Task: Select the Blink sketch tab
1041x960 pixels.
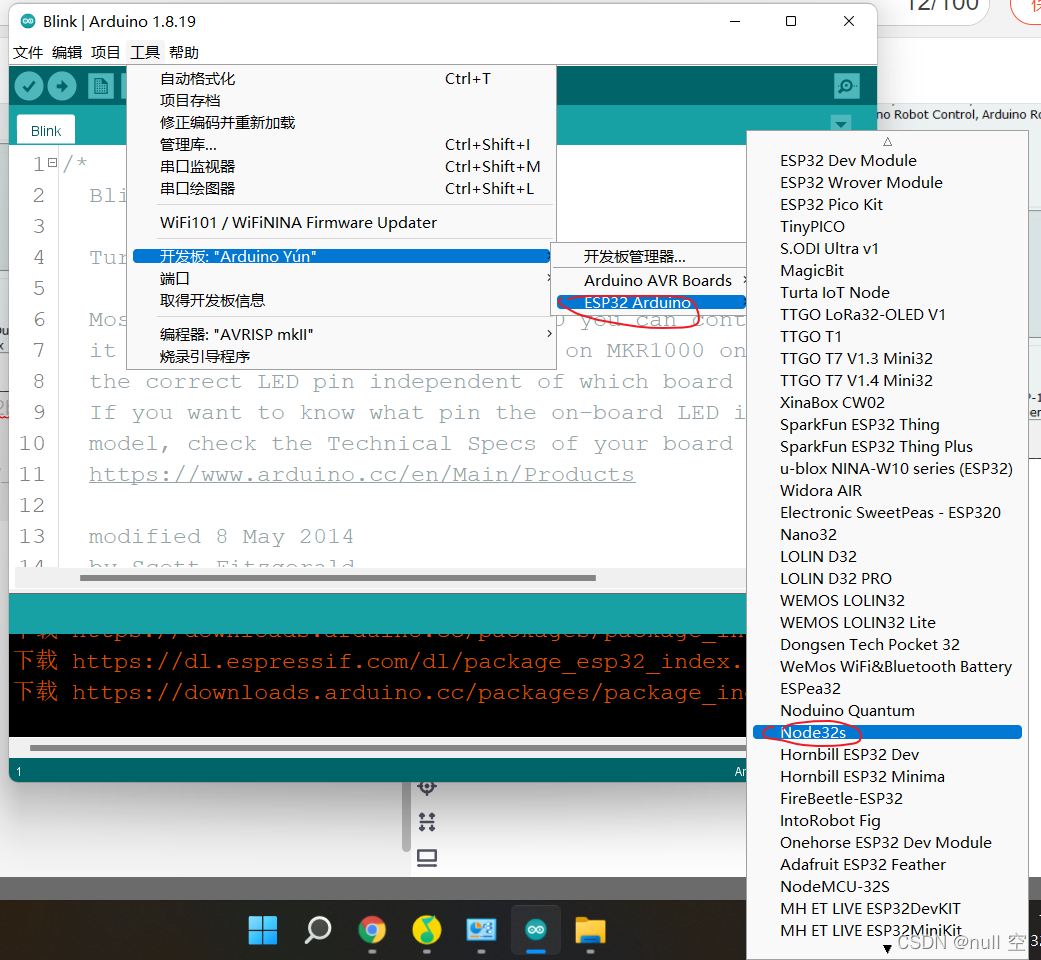Action: coord(46,131)
